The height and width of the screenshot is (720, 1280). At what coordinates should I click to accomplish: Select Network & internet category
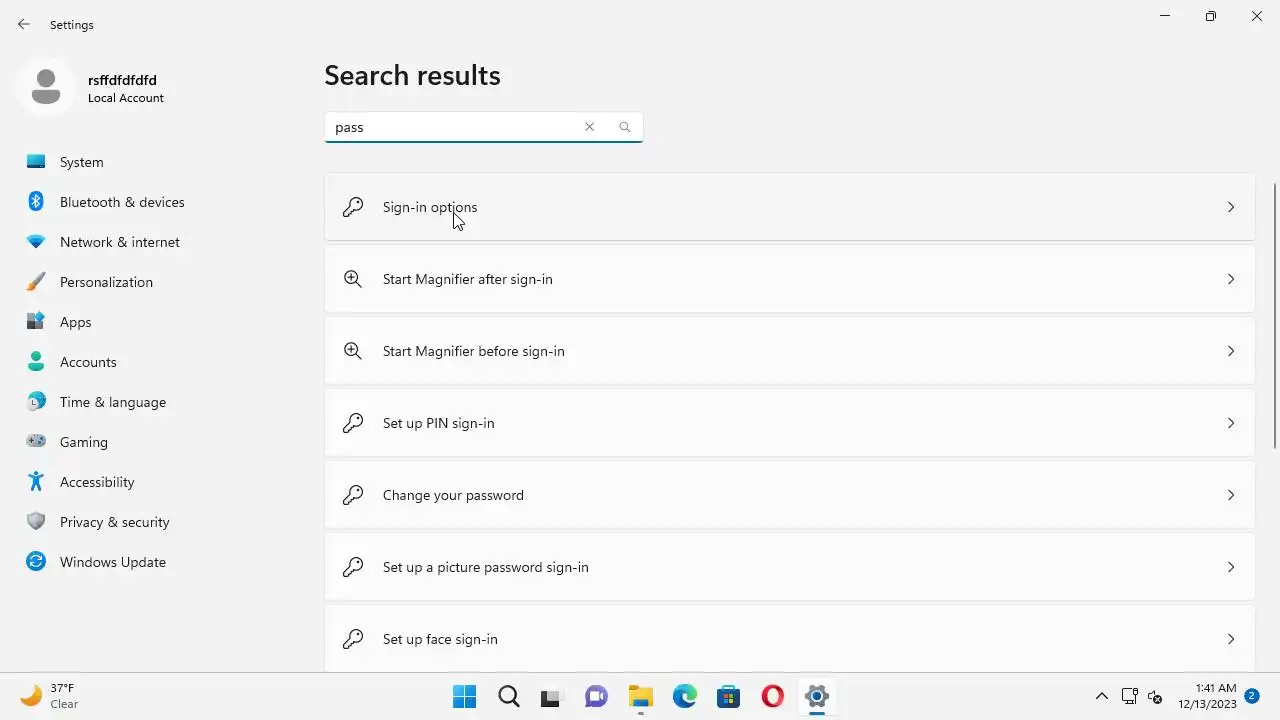click(119, 242)
